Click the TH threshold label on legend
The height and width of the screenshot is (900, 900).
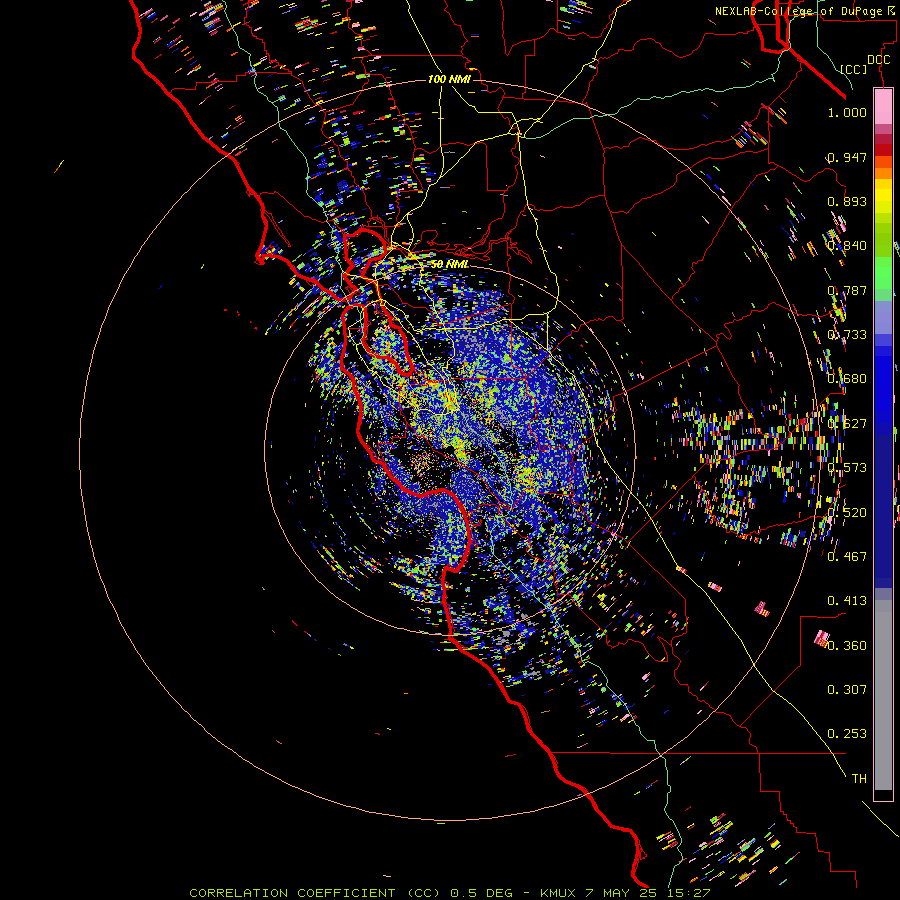(x=859, y=779)
